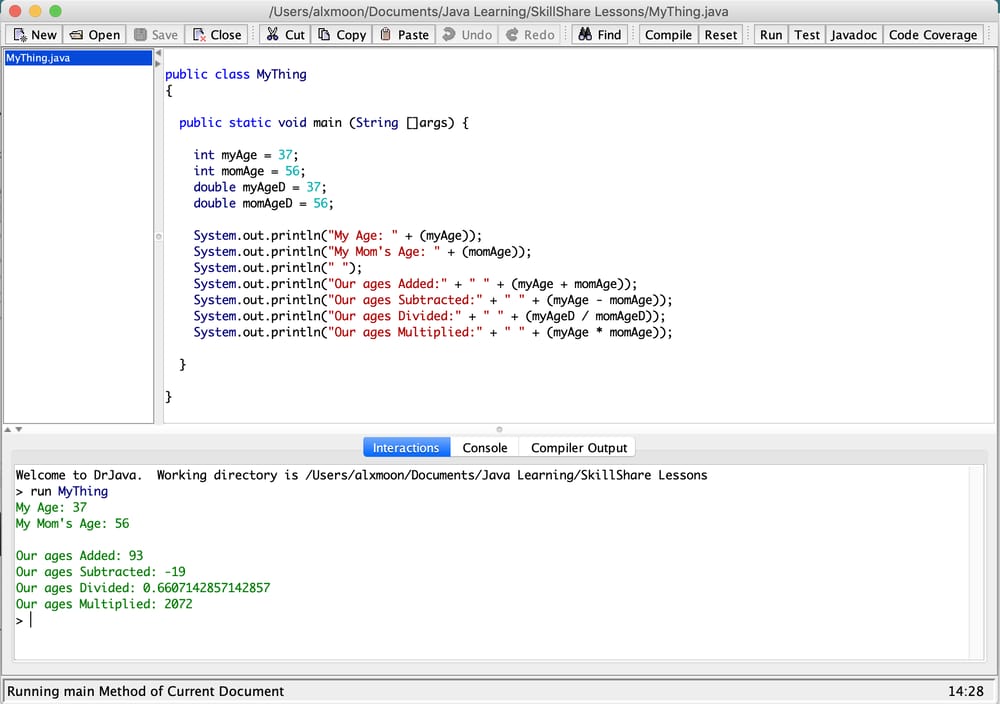Copy selected text using the Copy button

pos(342,34)
